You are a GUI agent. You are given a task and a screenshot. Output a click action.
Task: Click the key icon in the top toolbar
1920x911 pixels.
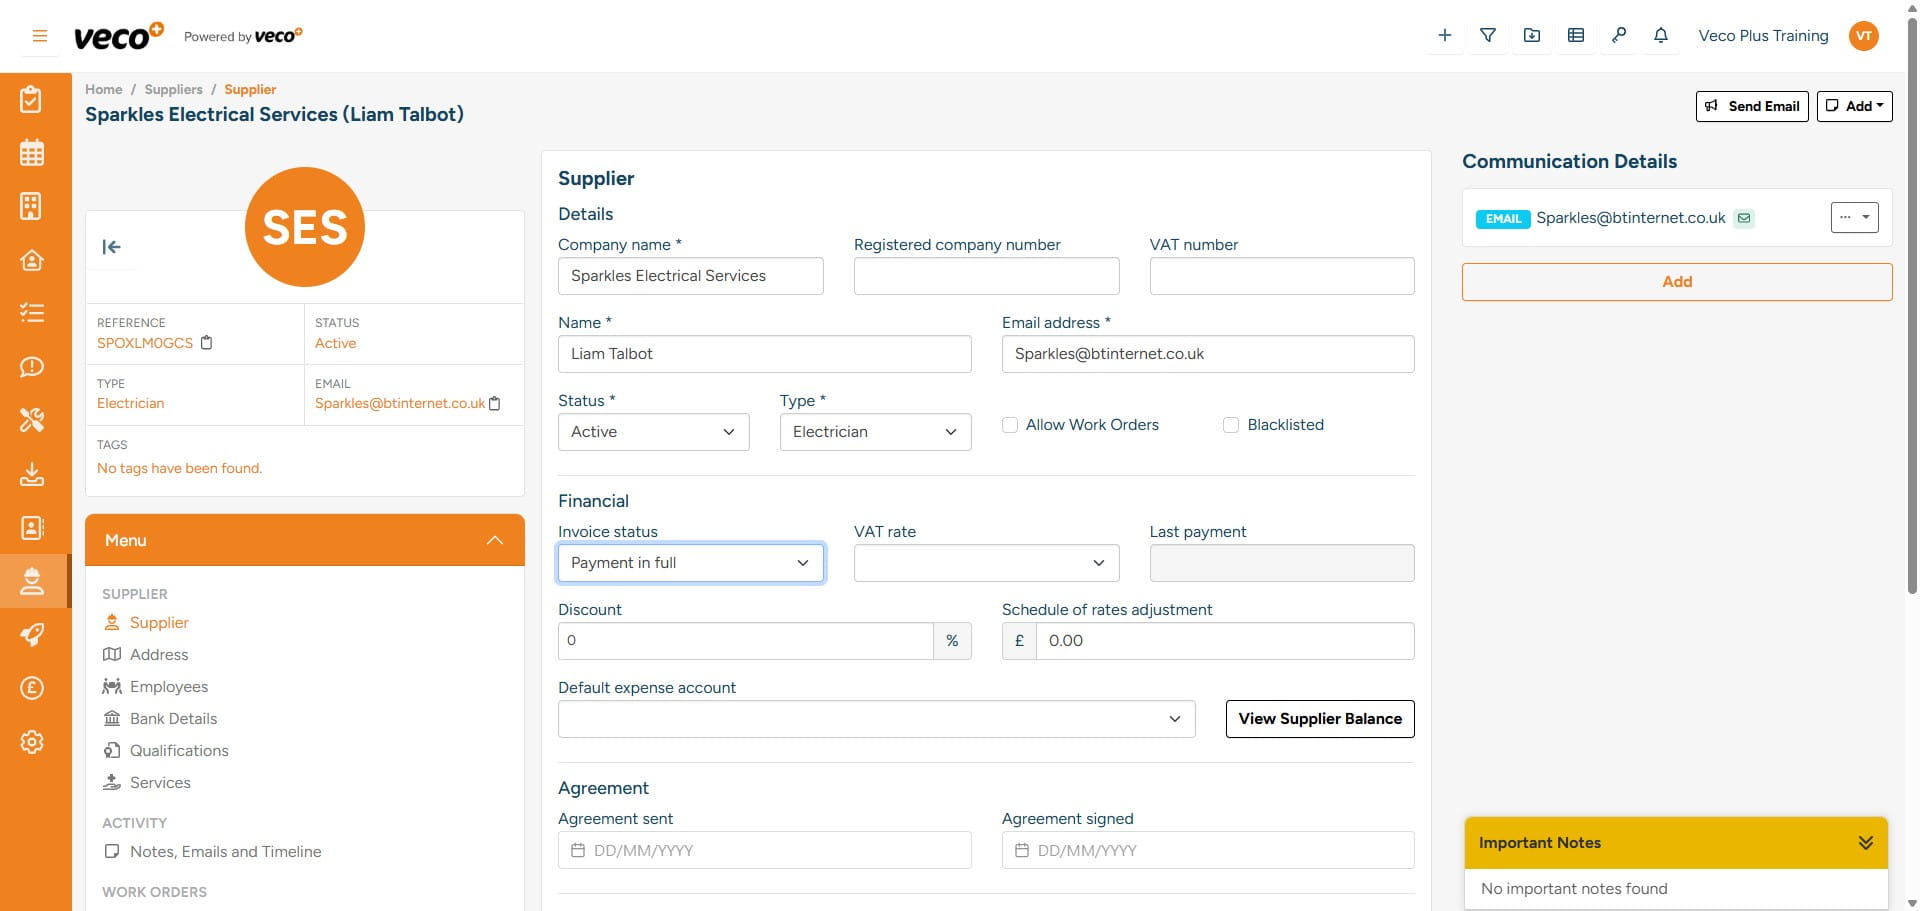tap(1619, 35)
